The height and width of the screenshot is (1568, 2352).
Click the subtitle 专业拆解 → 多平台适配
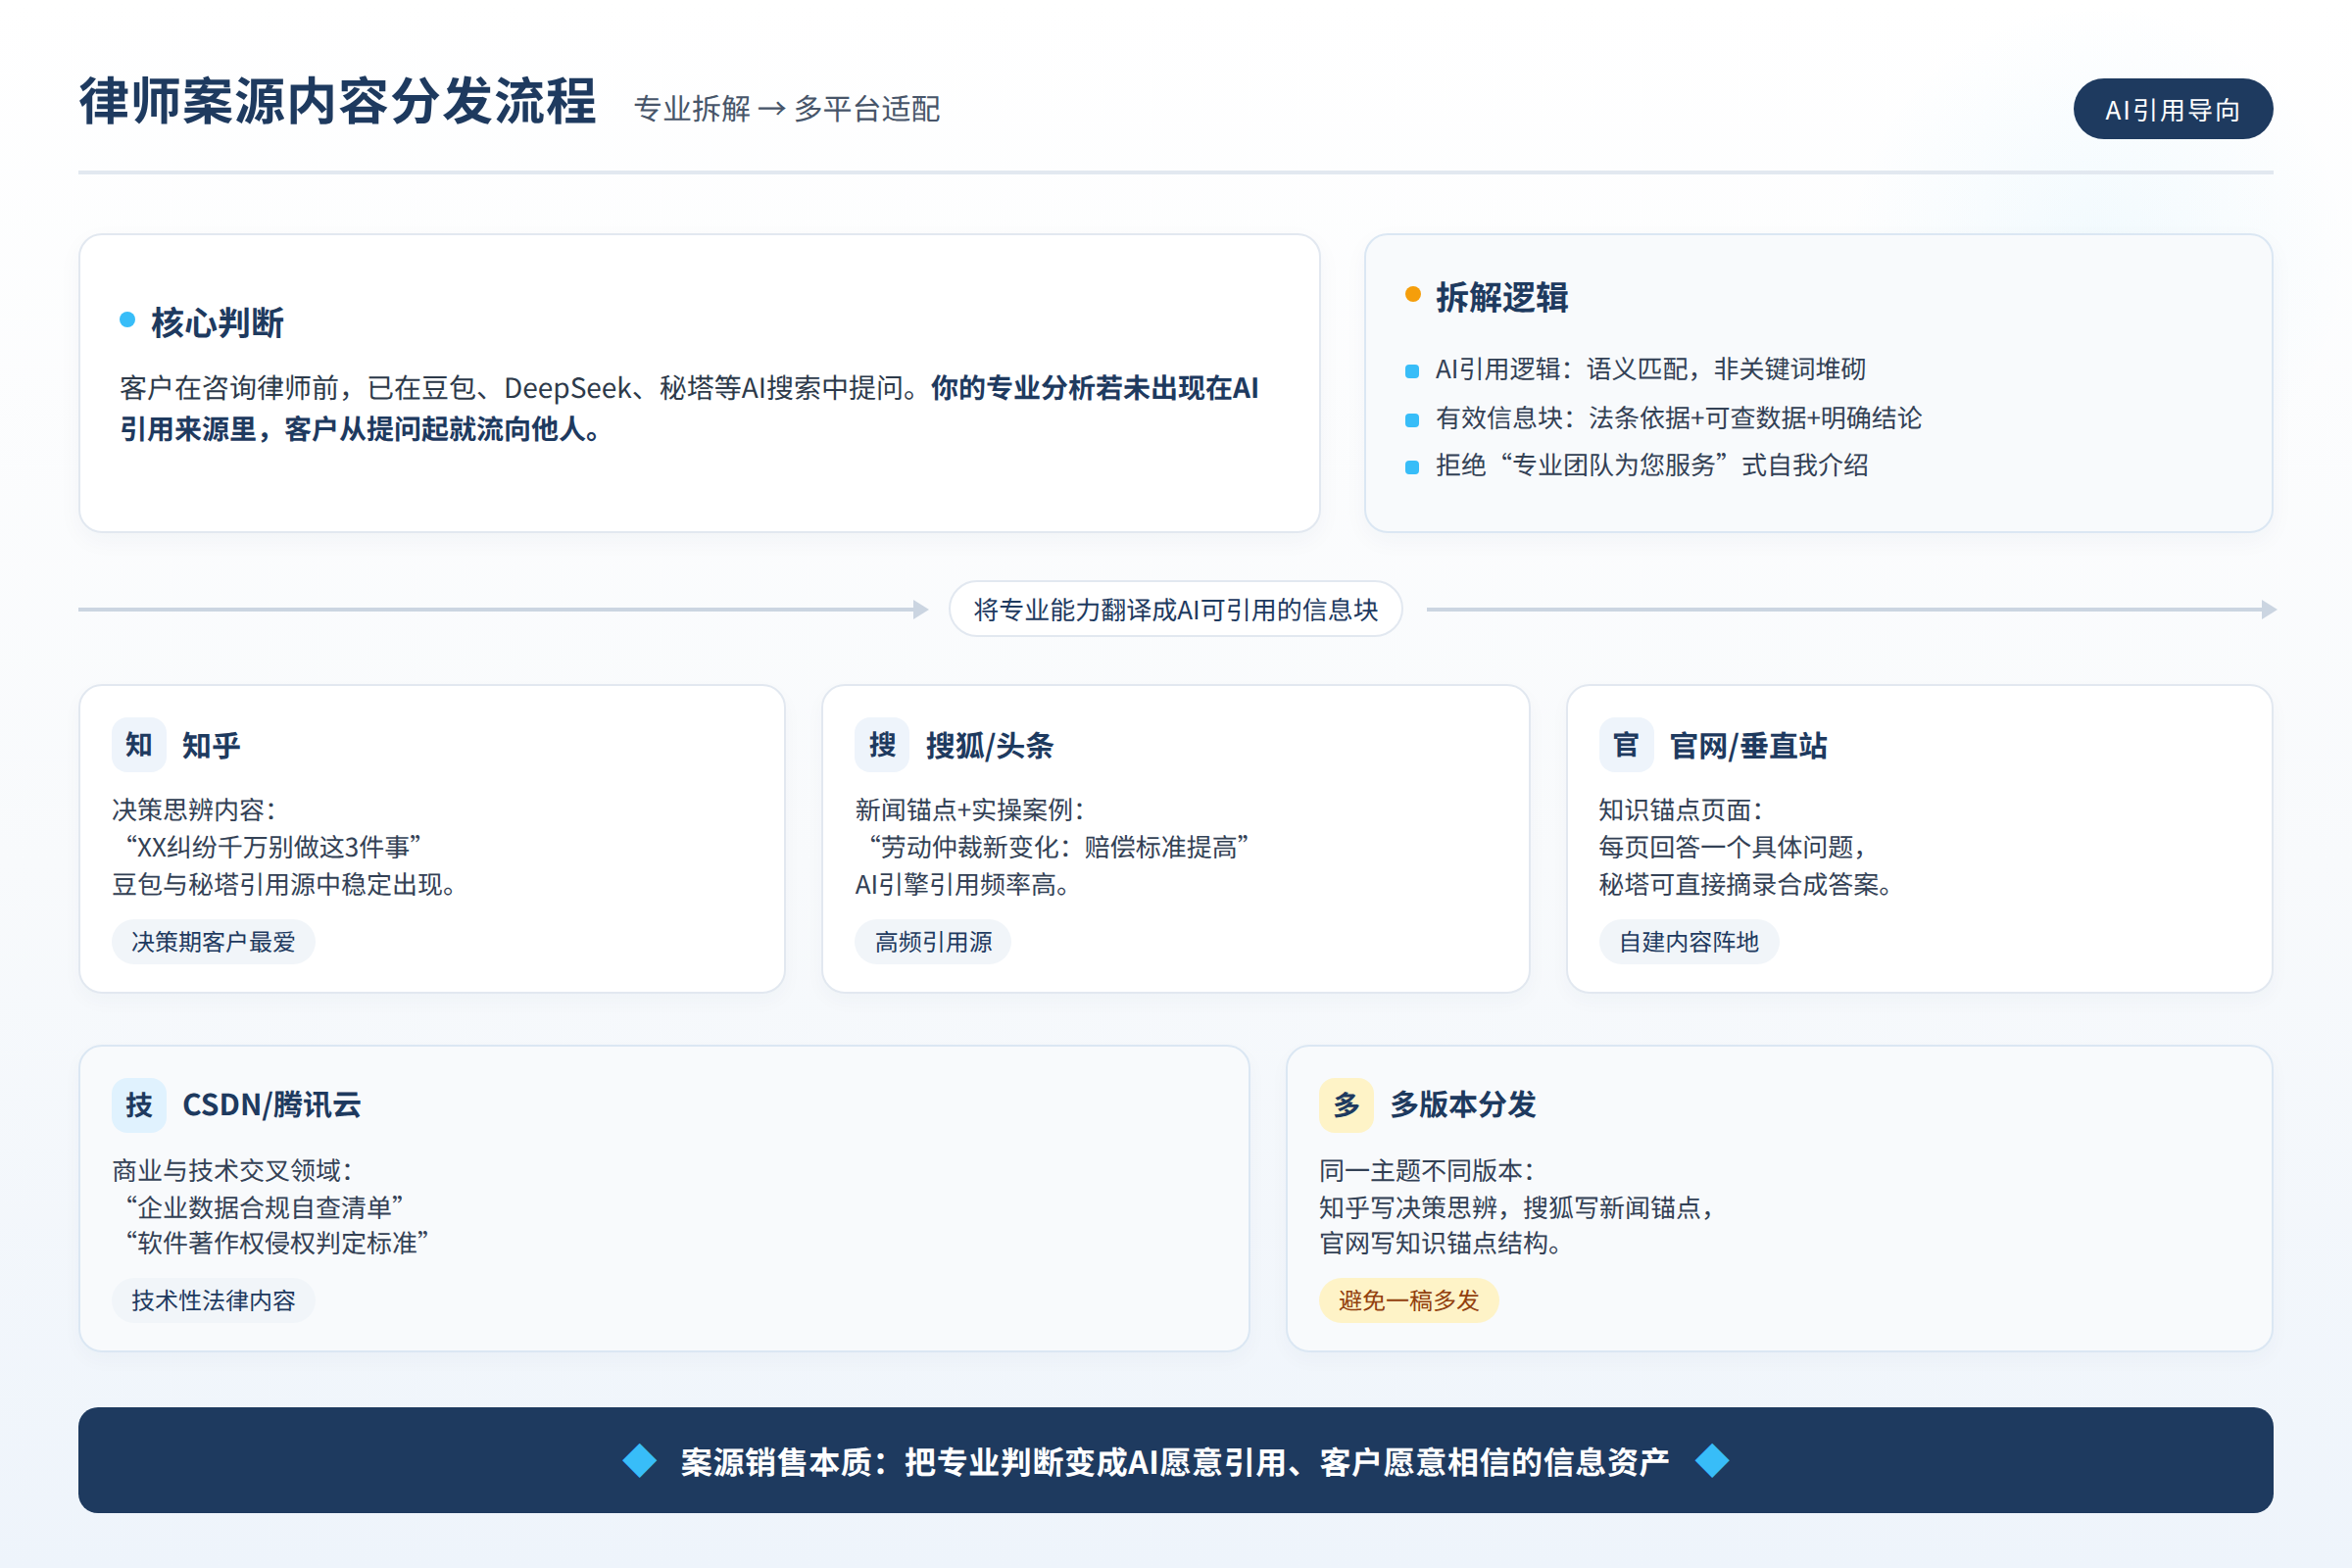787,109
